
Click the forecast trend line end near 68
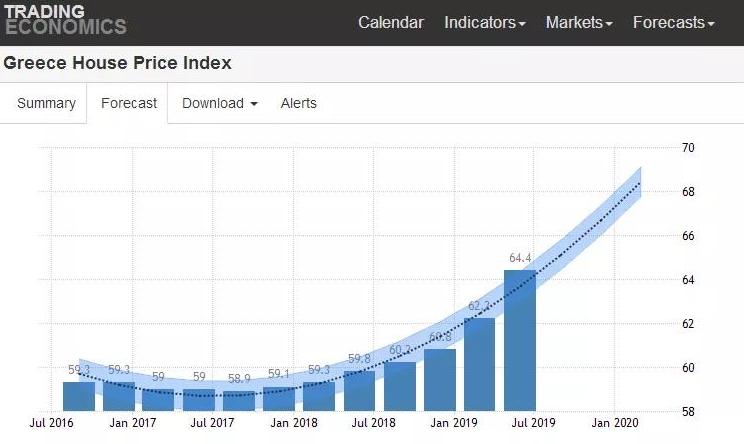pyautogui.click(x=640, y=183)
